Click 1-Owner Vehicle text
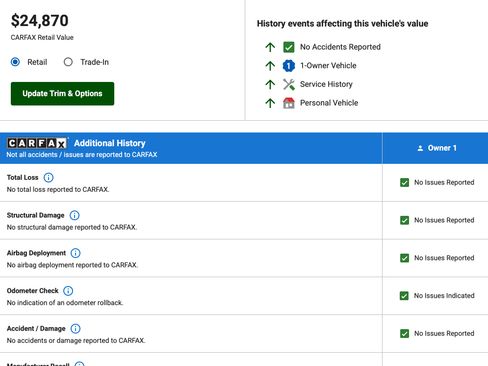This screenshot has height=366, width=488. 328,66
